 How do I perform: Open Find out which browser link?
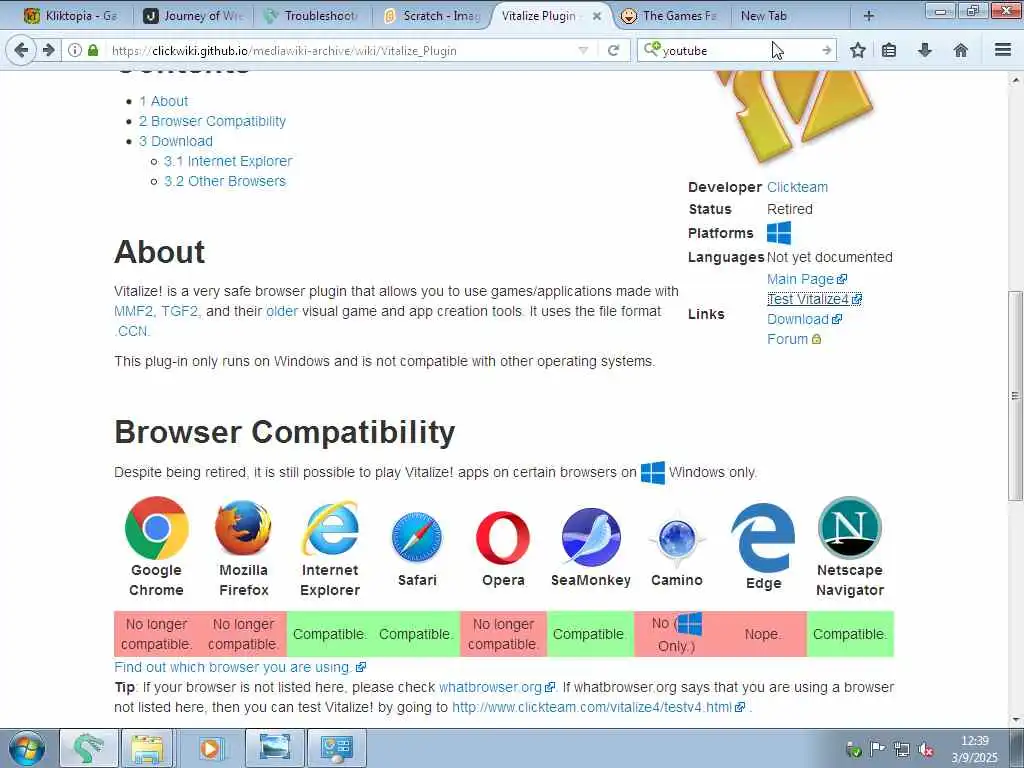point(240,667)
